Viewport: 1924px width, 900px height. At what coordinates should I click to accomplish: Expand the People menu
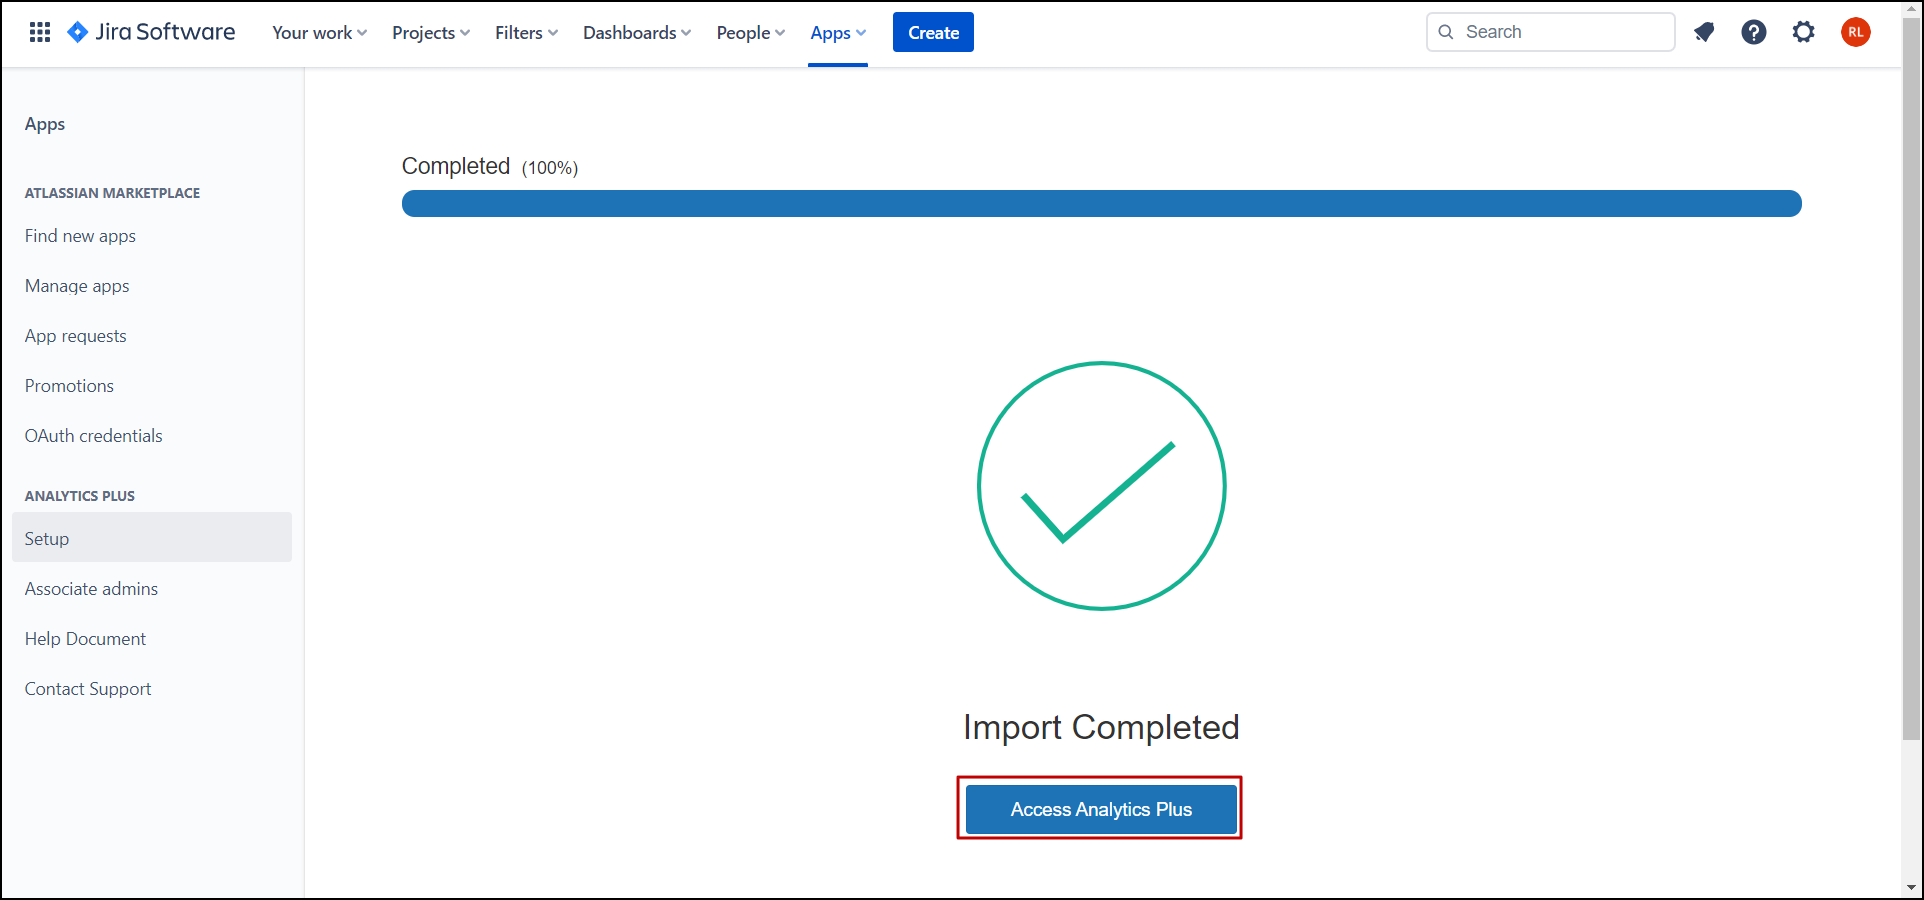click(750, 33)
